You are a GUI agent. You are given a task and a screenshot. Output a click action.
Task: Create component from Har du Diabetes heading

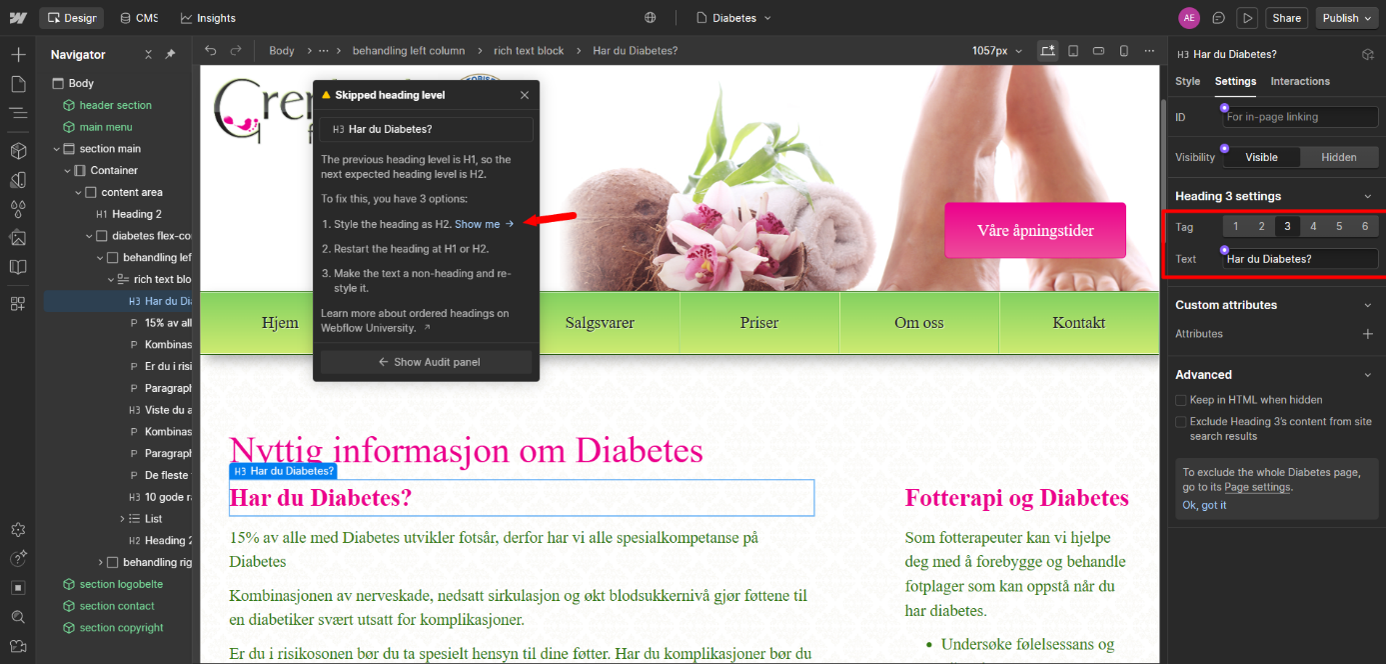pos(1367,54)
